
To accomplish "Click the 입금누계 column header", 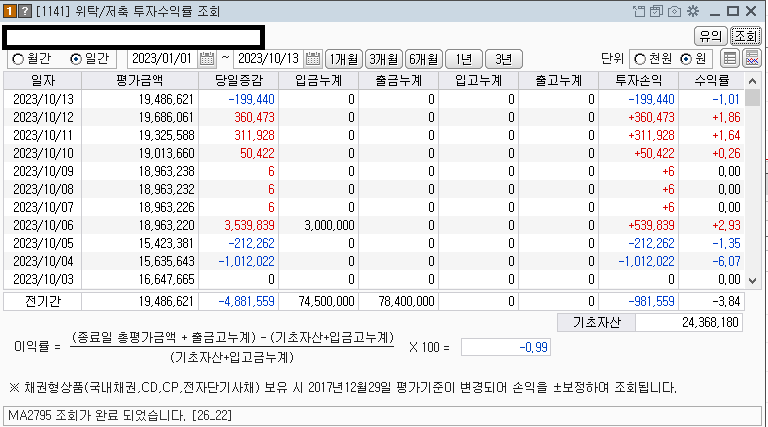I will [318, 80].
